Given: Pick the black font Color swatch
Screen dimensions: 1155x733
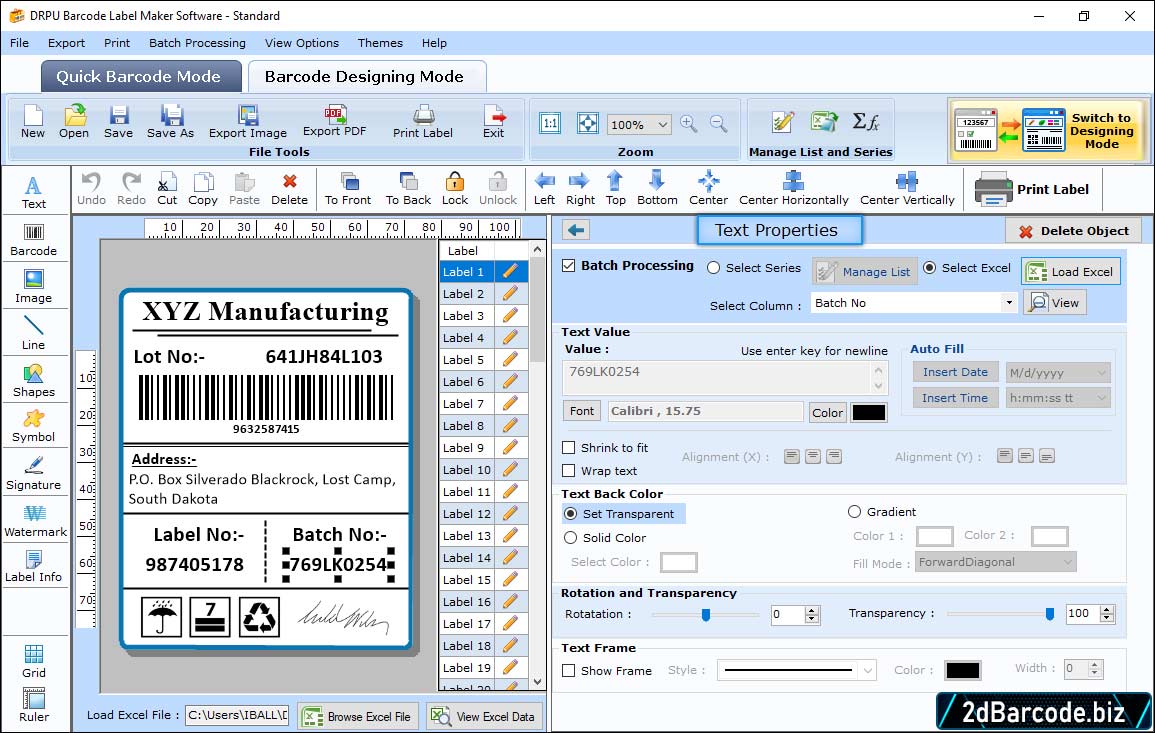Looking at the screenshot, I should click(868, 412).
